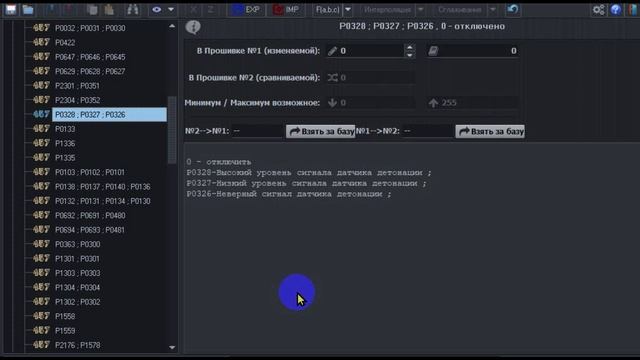The image size is (640, 360).
Task: Select tree item P0328 ; P0327 ; P0326
Action: (109, 115)
